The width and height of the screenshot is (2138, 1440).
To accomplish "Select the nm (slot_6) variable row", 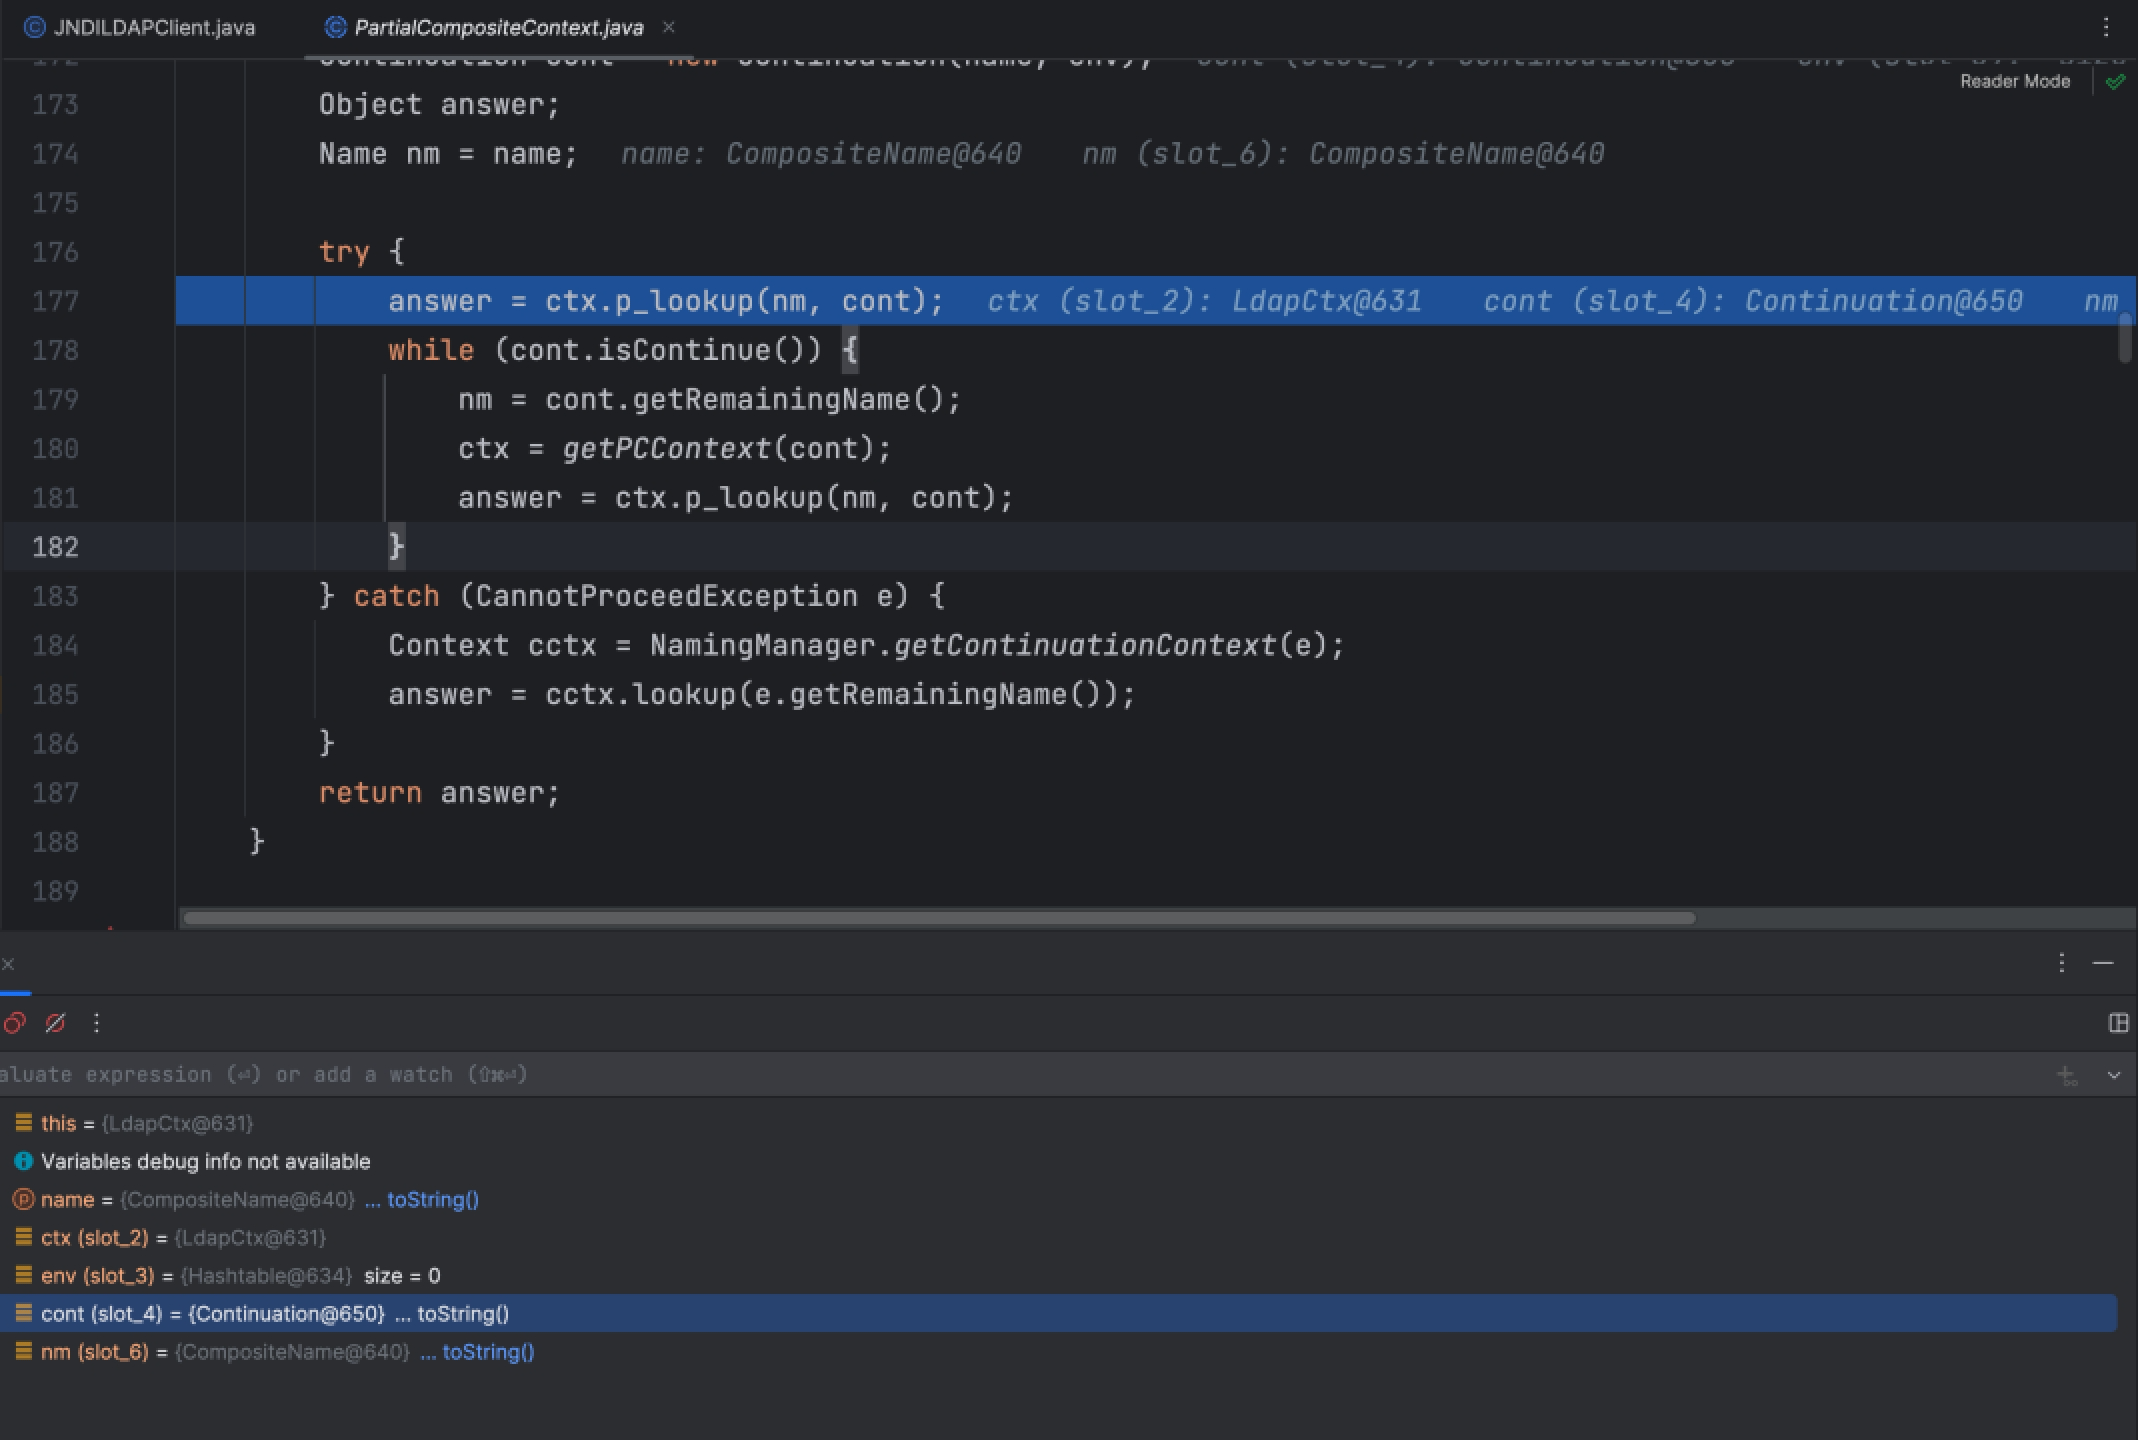I will point(1058,1352).
